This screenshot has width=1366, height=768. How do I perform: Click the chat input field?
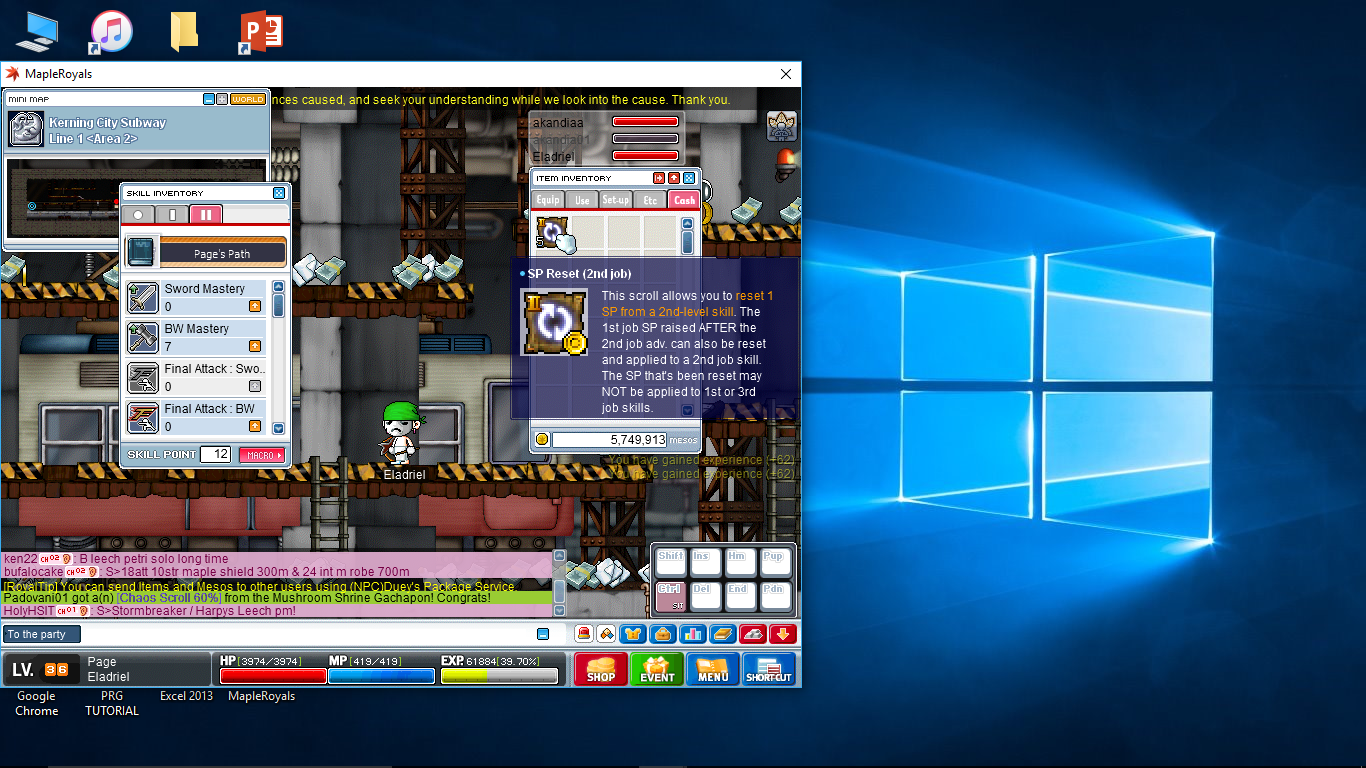pos(307,634)
